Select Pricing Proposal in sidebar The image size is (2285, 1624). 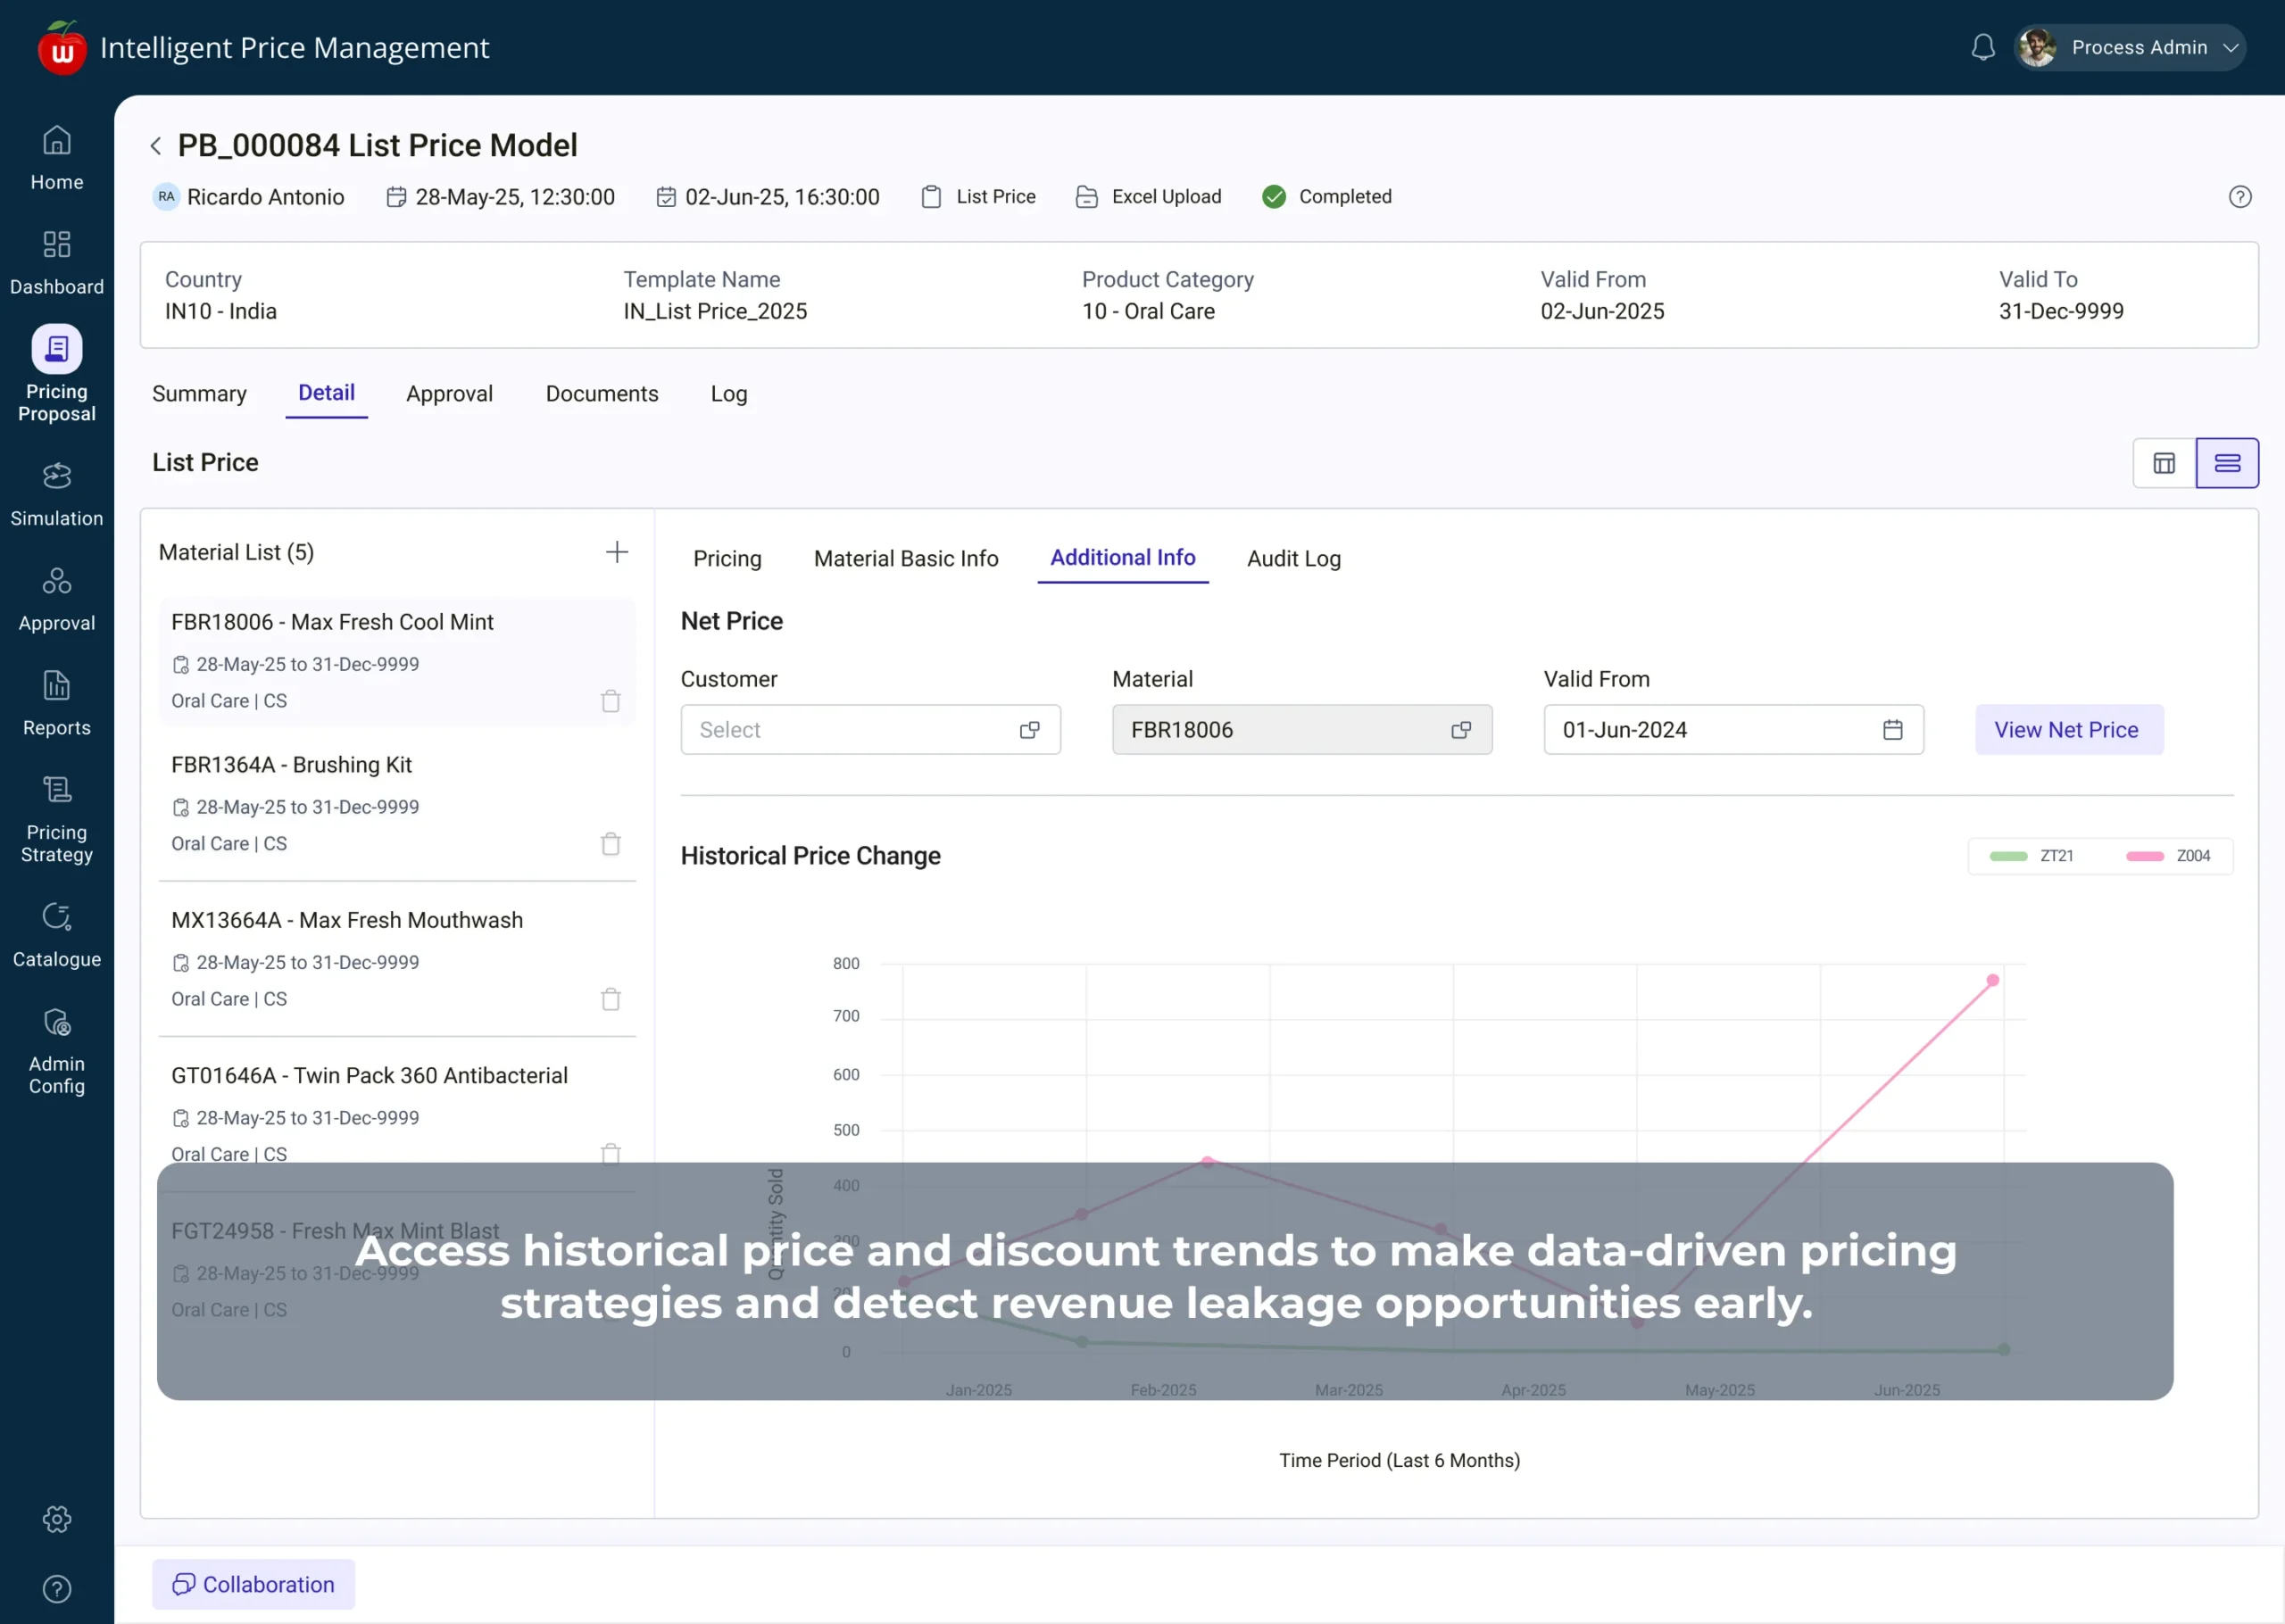(57, 374)
